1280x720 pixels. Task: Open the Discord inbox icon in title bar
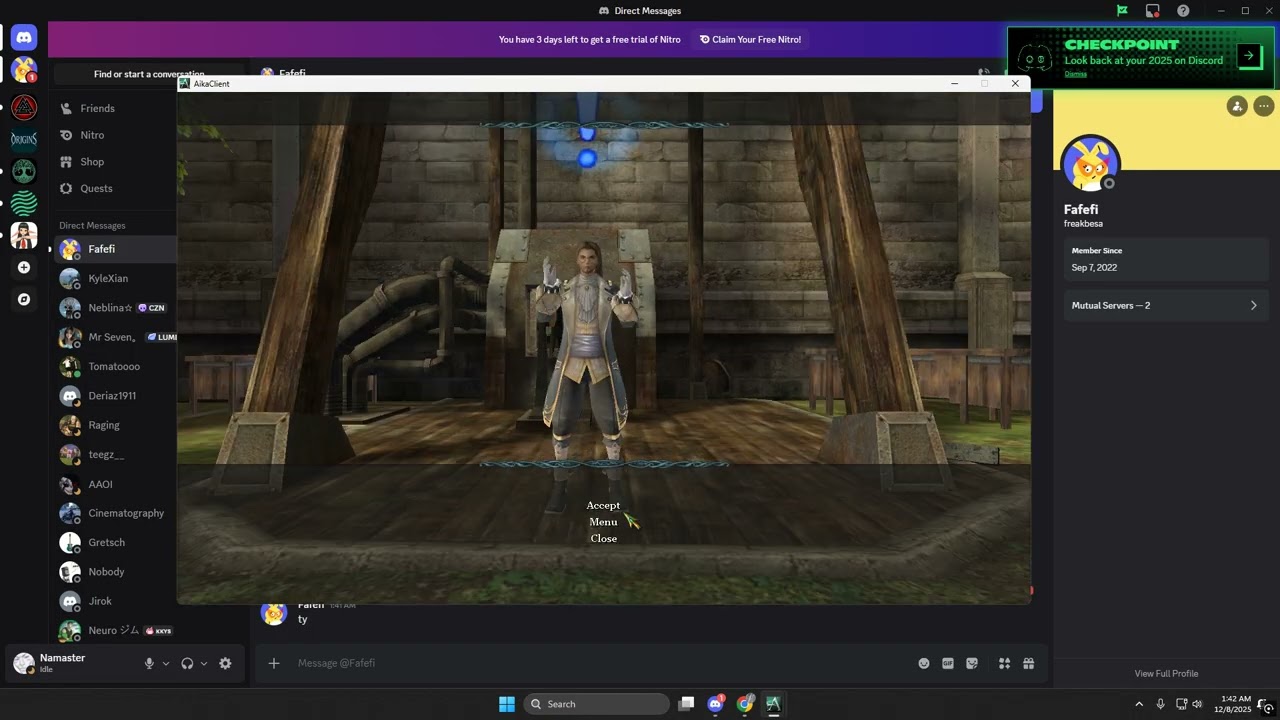(x=1153, y=11)
